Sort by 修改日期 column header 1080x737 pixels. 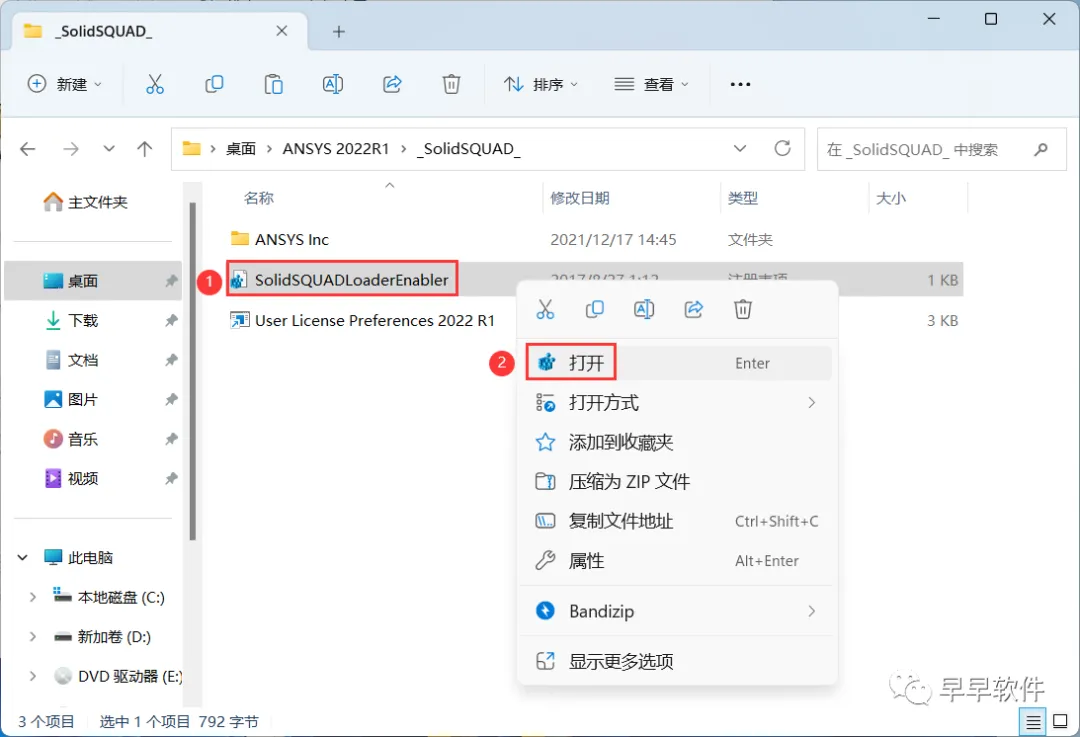pyautogui.click(x=580, y=198)
